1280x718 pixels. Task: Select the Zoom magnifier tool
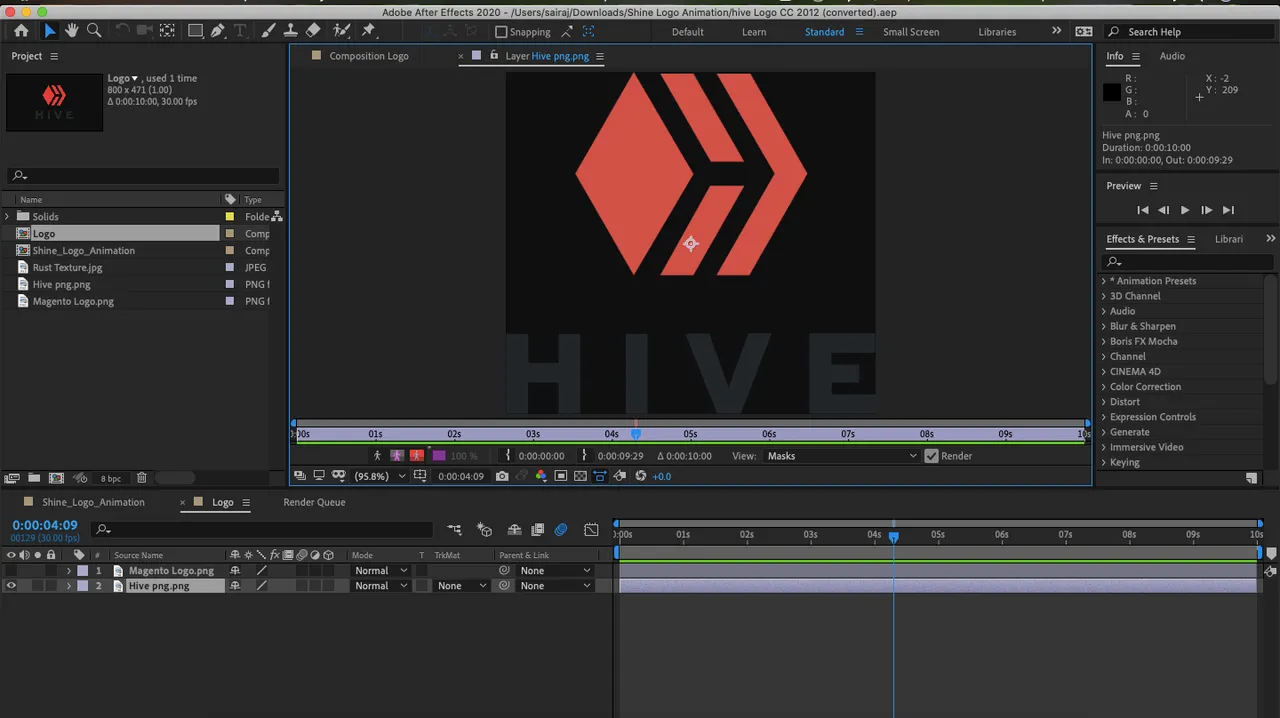tap(94, 31)
